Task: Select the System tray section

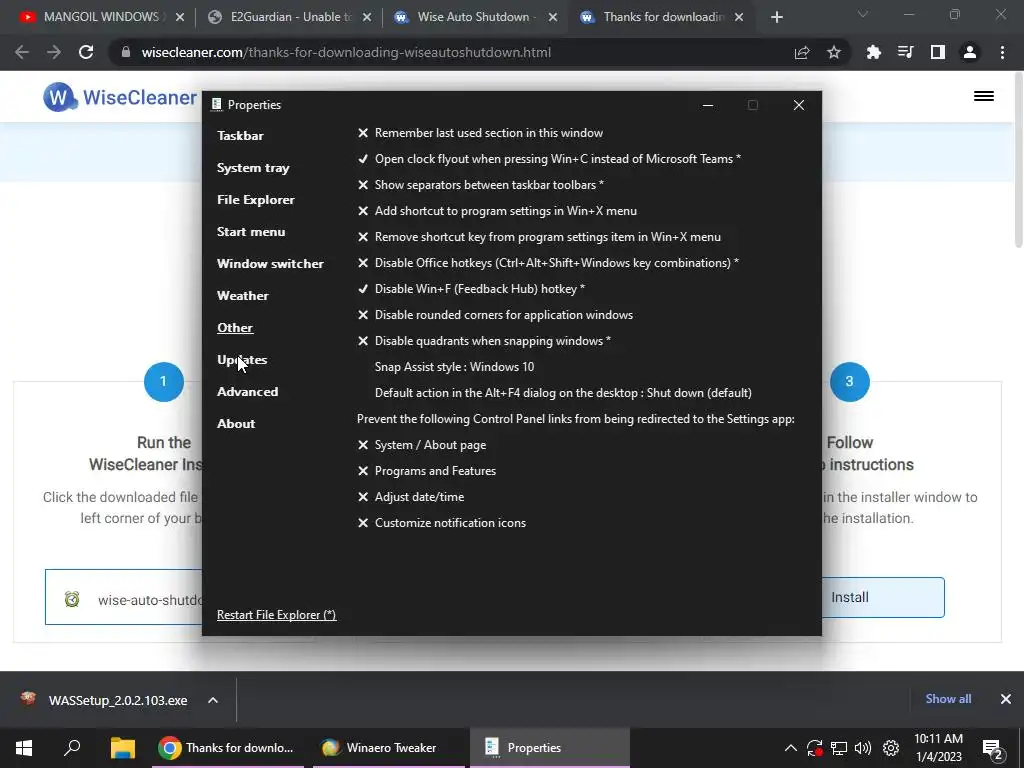Action: [253, 168]
